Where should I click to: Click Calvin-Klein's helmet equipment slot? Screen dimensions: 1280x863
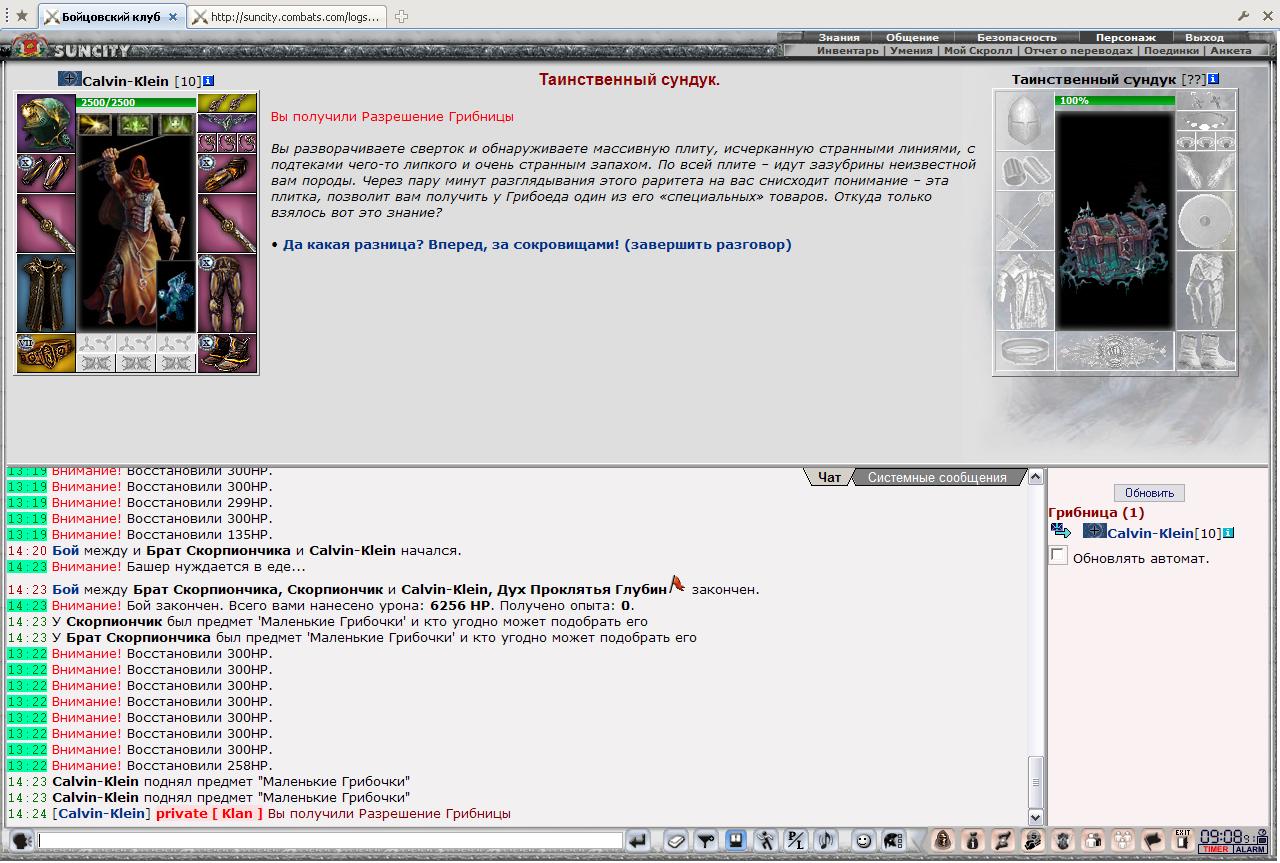(46, 124)
